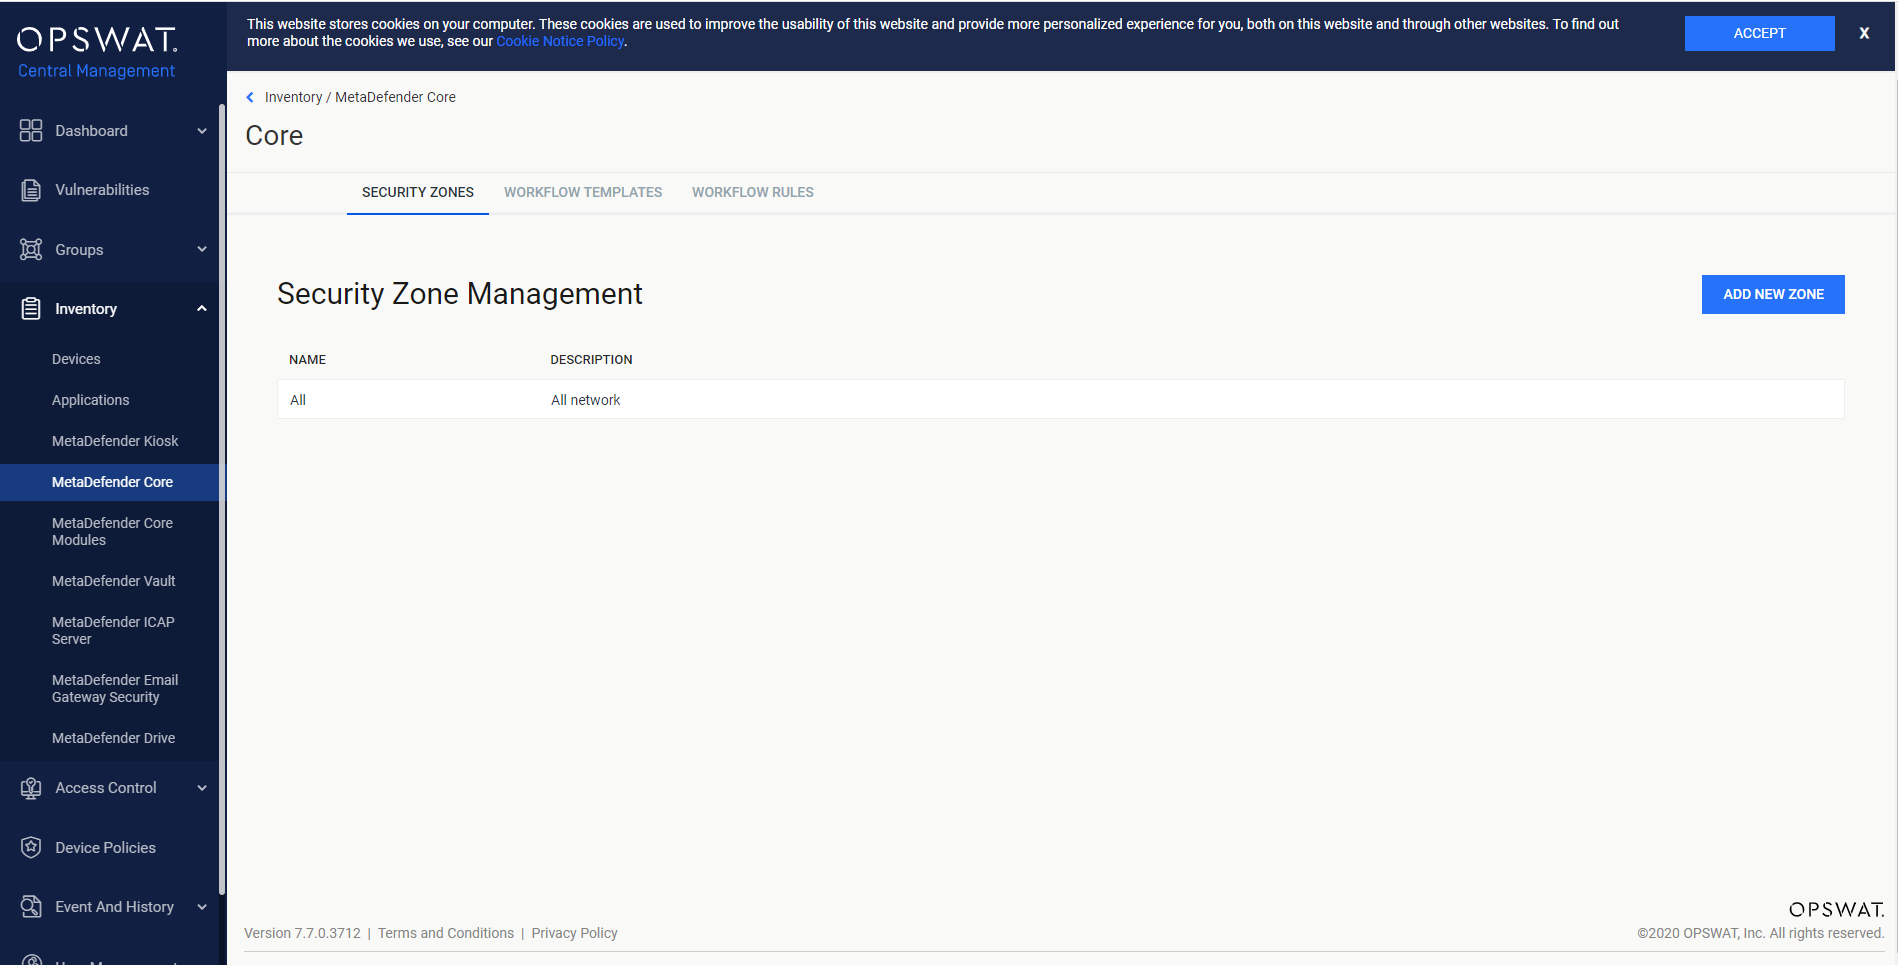The image size is (1898, 965).
Task: Open MetaDefender Core Modules
Action: 112,531
